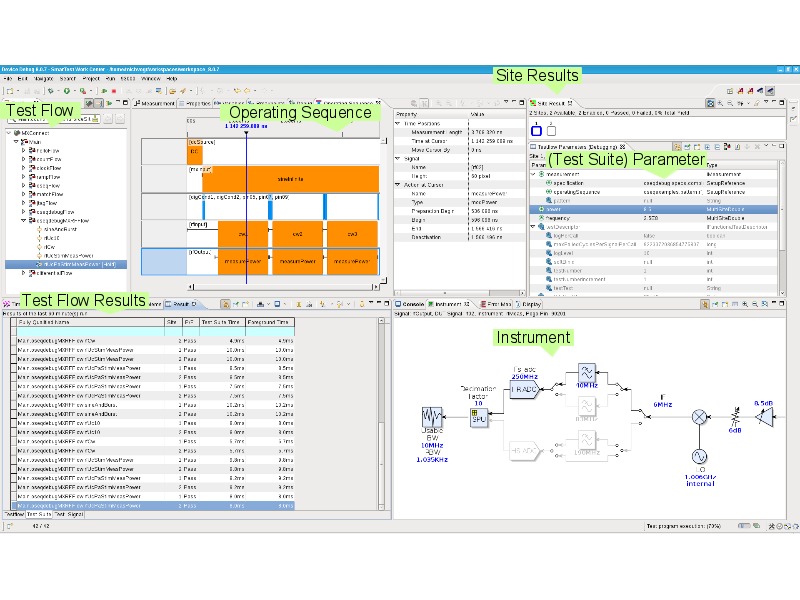Click the vertical scrollbar of the parameter table
Viewport: 800px width, 600px height.
pyautogui.click(x=782, y=228)
